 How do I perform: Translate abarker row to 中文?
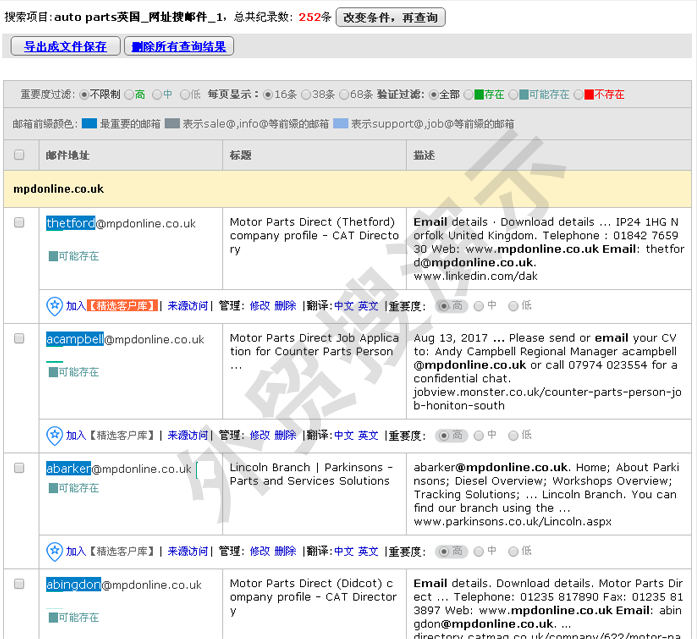(344, 551)
